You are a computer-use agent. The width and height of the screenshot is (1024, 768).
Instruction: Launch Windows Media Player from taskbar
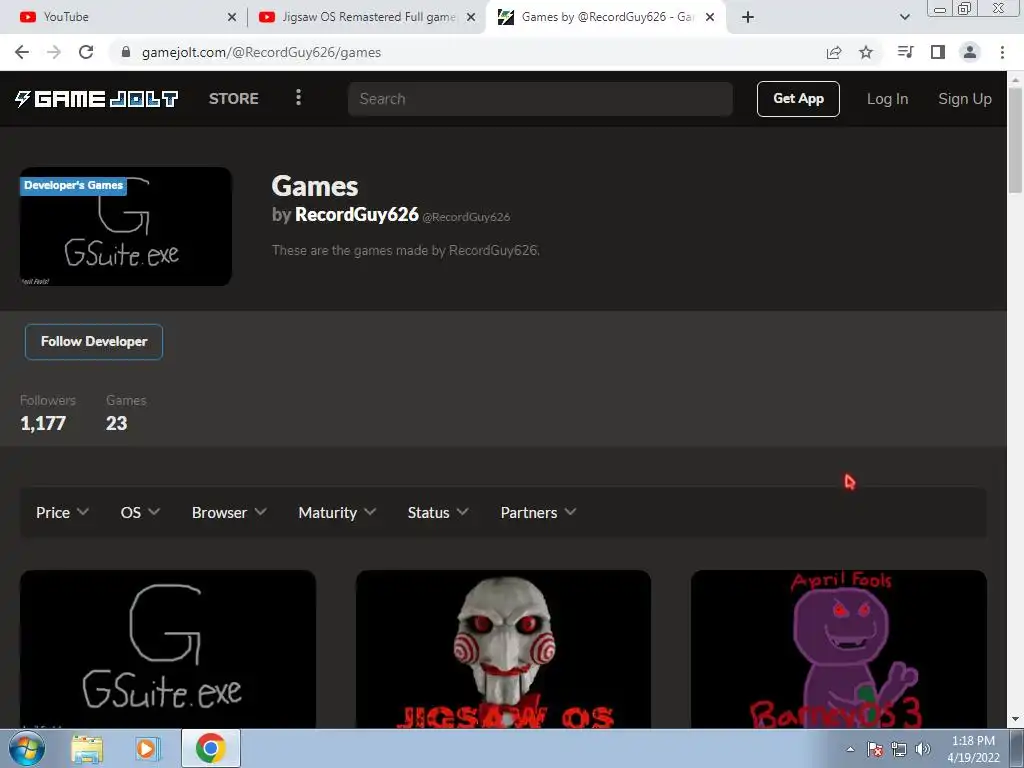pos(148,748)
